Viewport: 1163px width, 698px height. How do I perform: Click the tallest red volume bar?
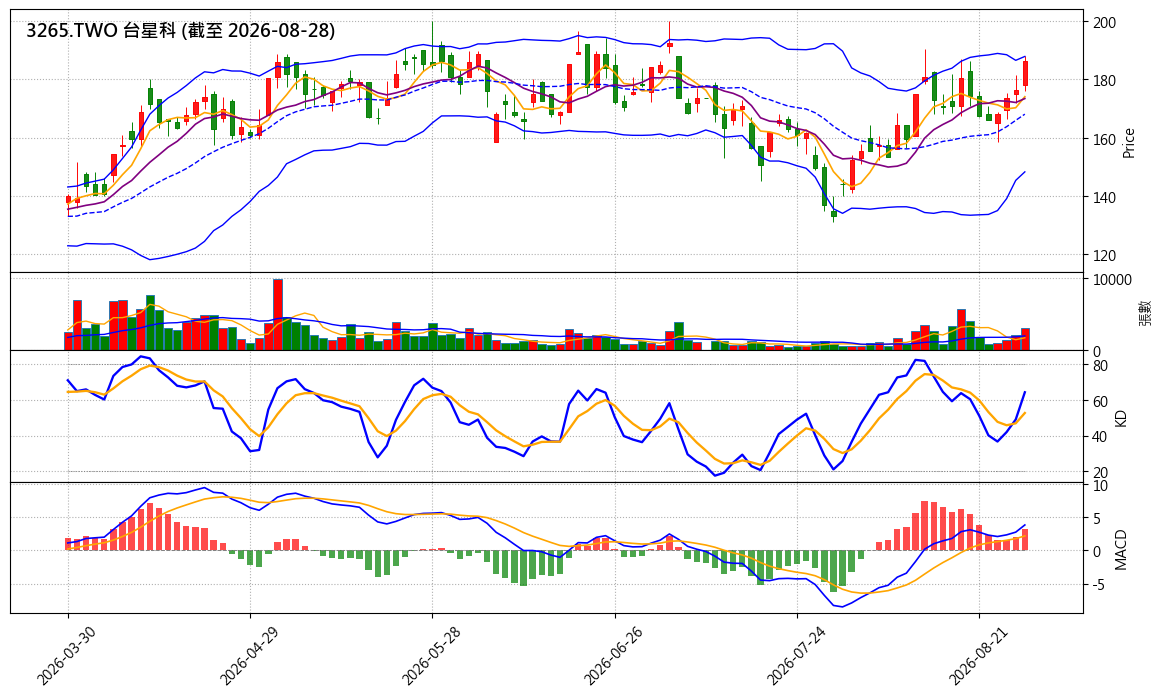click(278, 315)
